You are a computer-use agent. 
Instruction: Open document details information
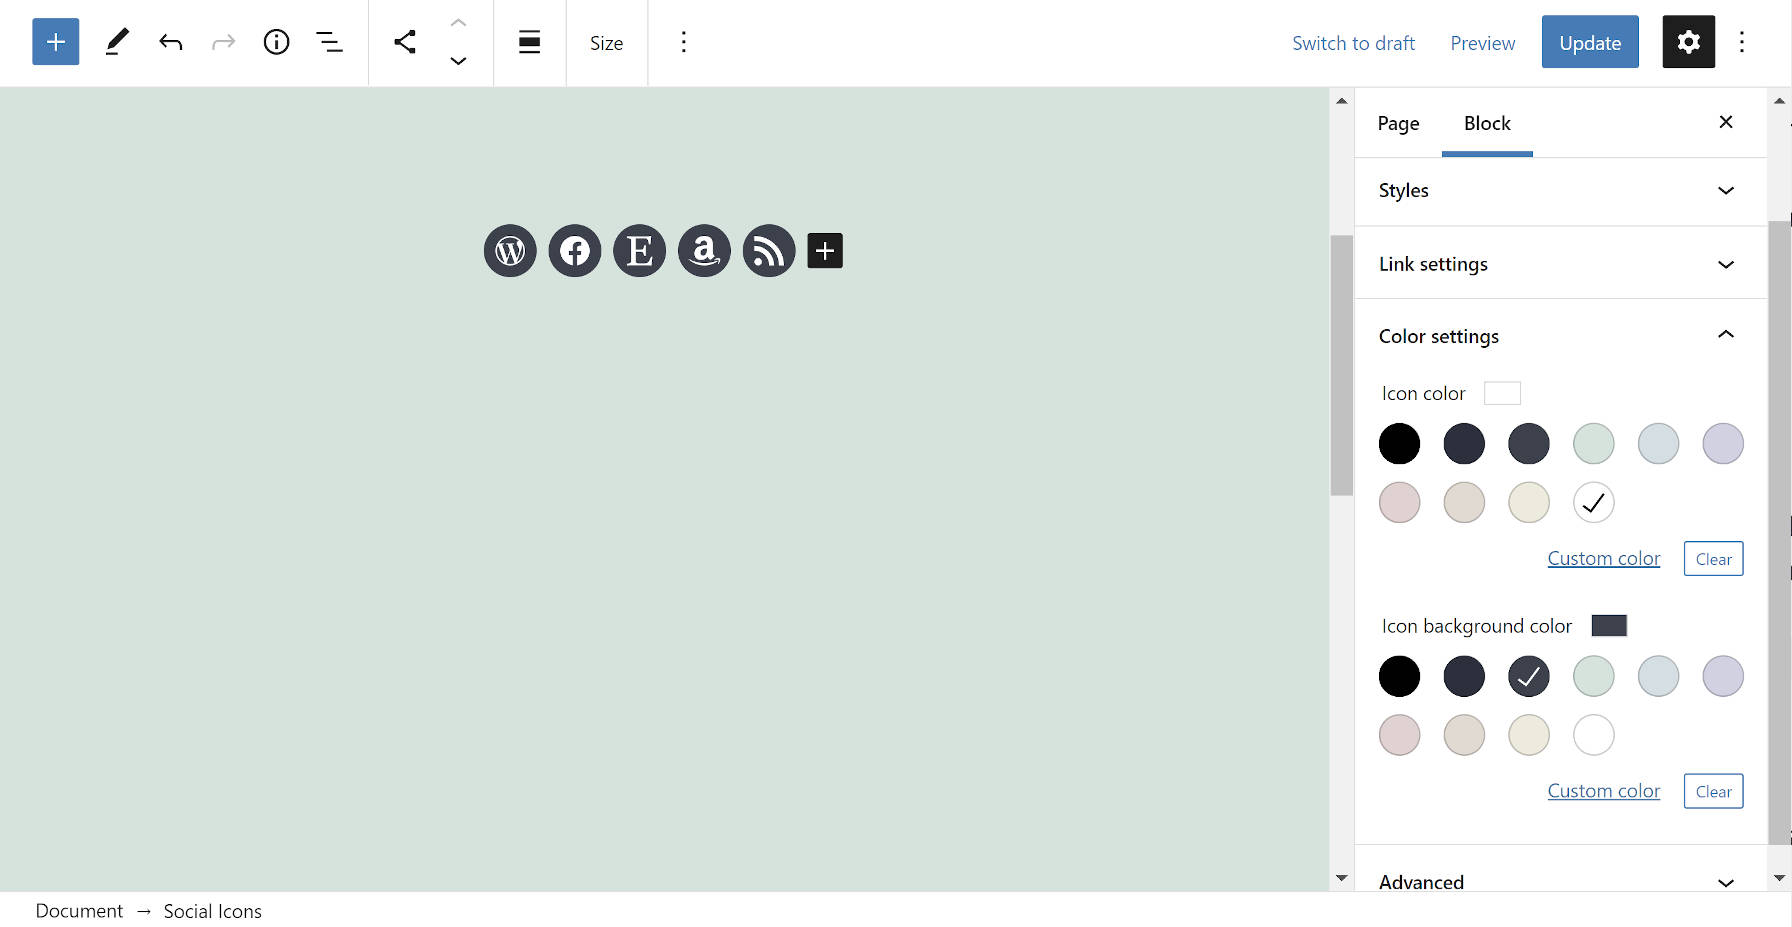(276, 42)
